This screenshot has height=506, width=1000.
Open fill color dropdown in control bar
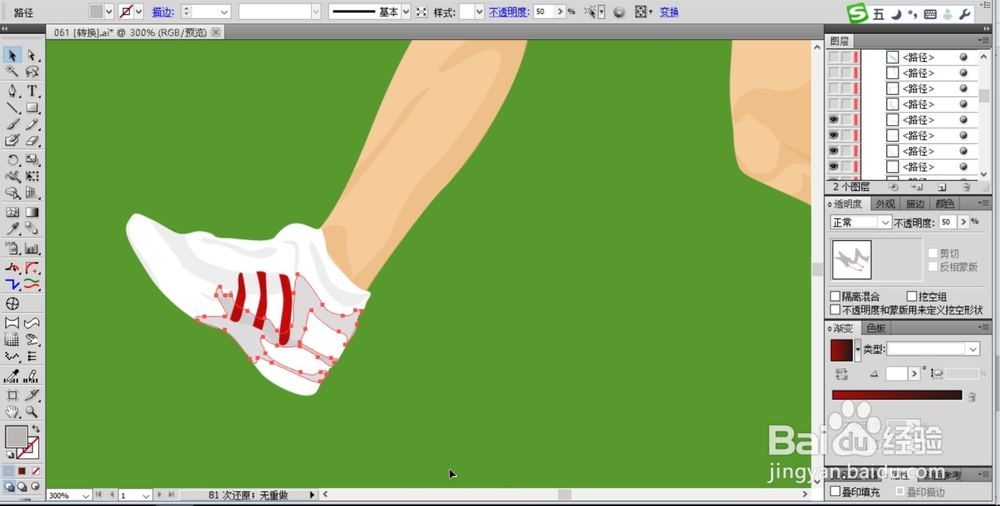point(108,12)
